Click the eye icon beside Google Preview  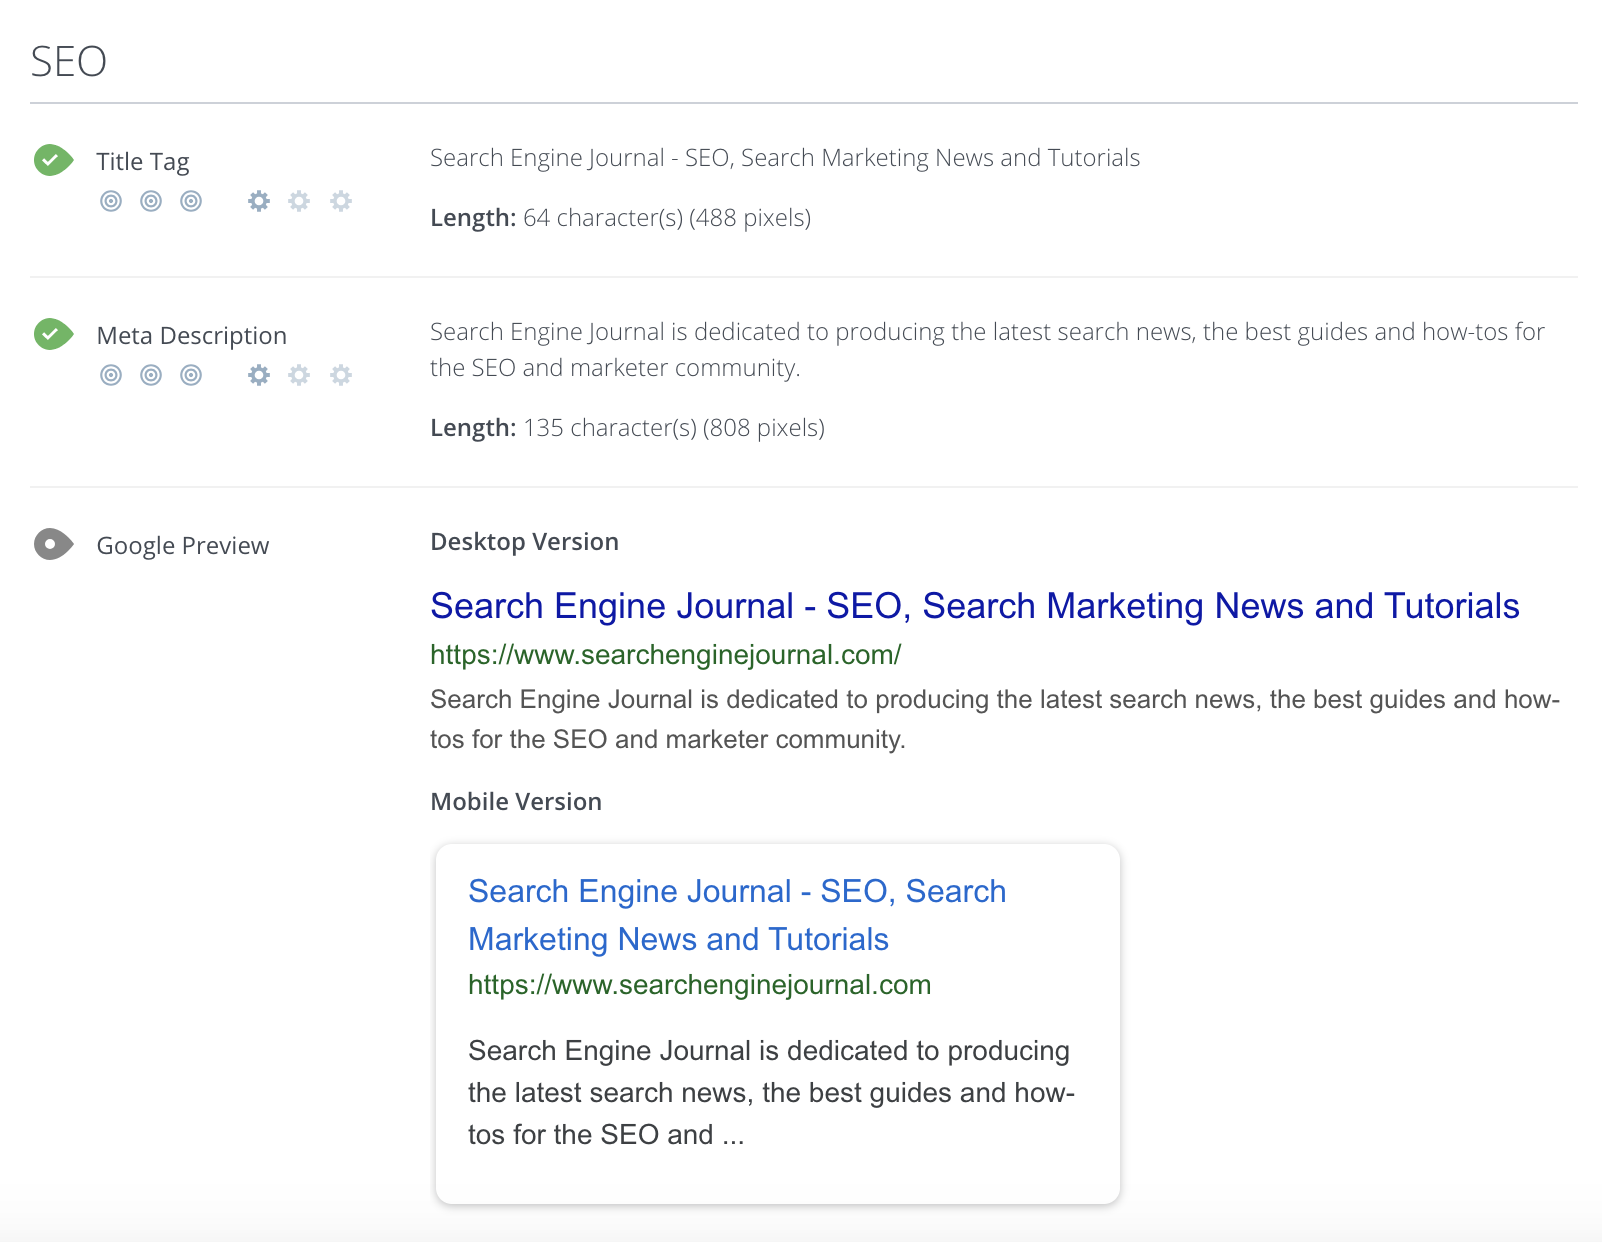point(52,544)
